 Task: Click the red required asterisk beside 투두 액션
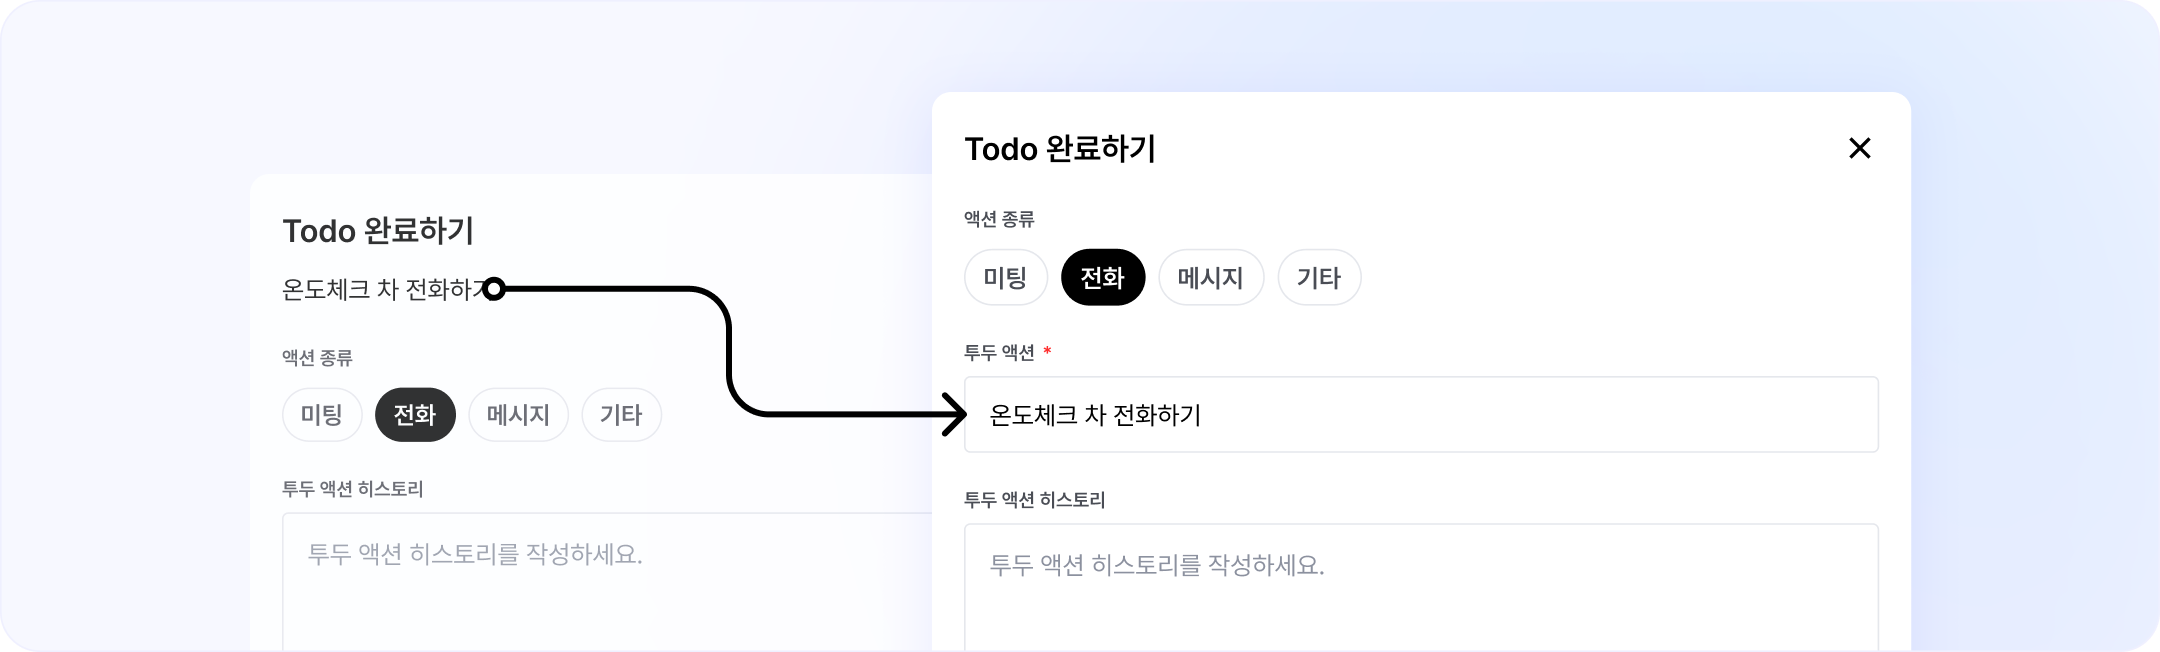point(1047,352)
